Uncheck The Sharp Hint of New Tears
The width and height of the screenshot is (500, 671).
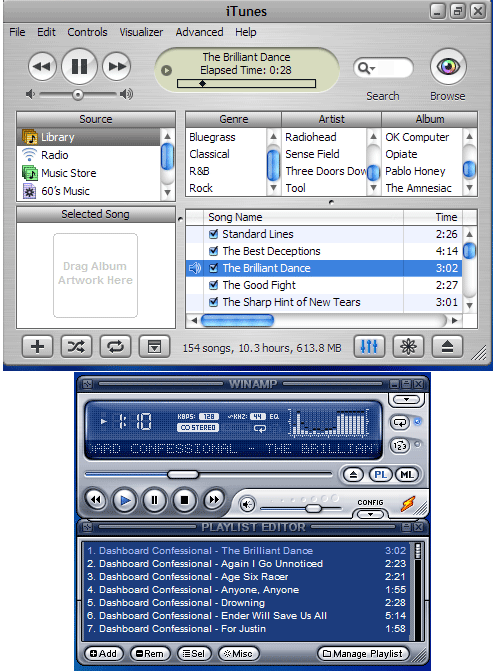coord(214,302)
